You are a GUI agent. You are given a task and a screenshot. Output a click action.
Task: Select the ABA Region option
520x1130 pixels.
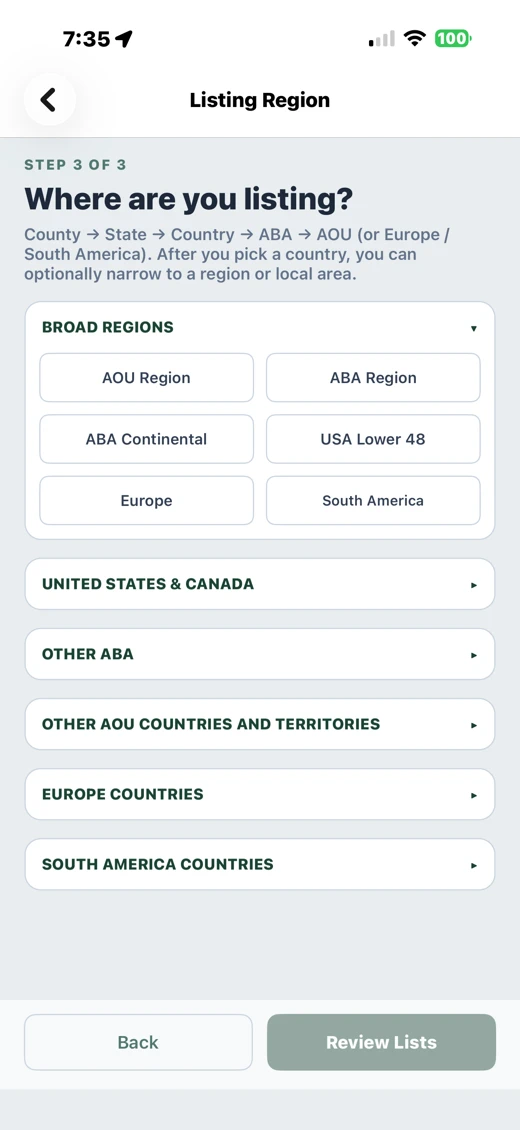373,378
